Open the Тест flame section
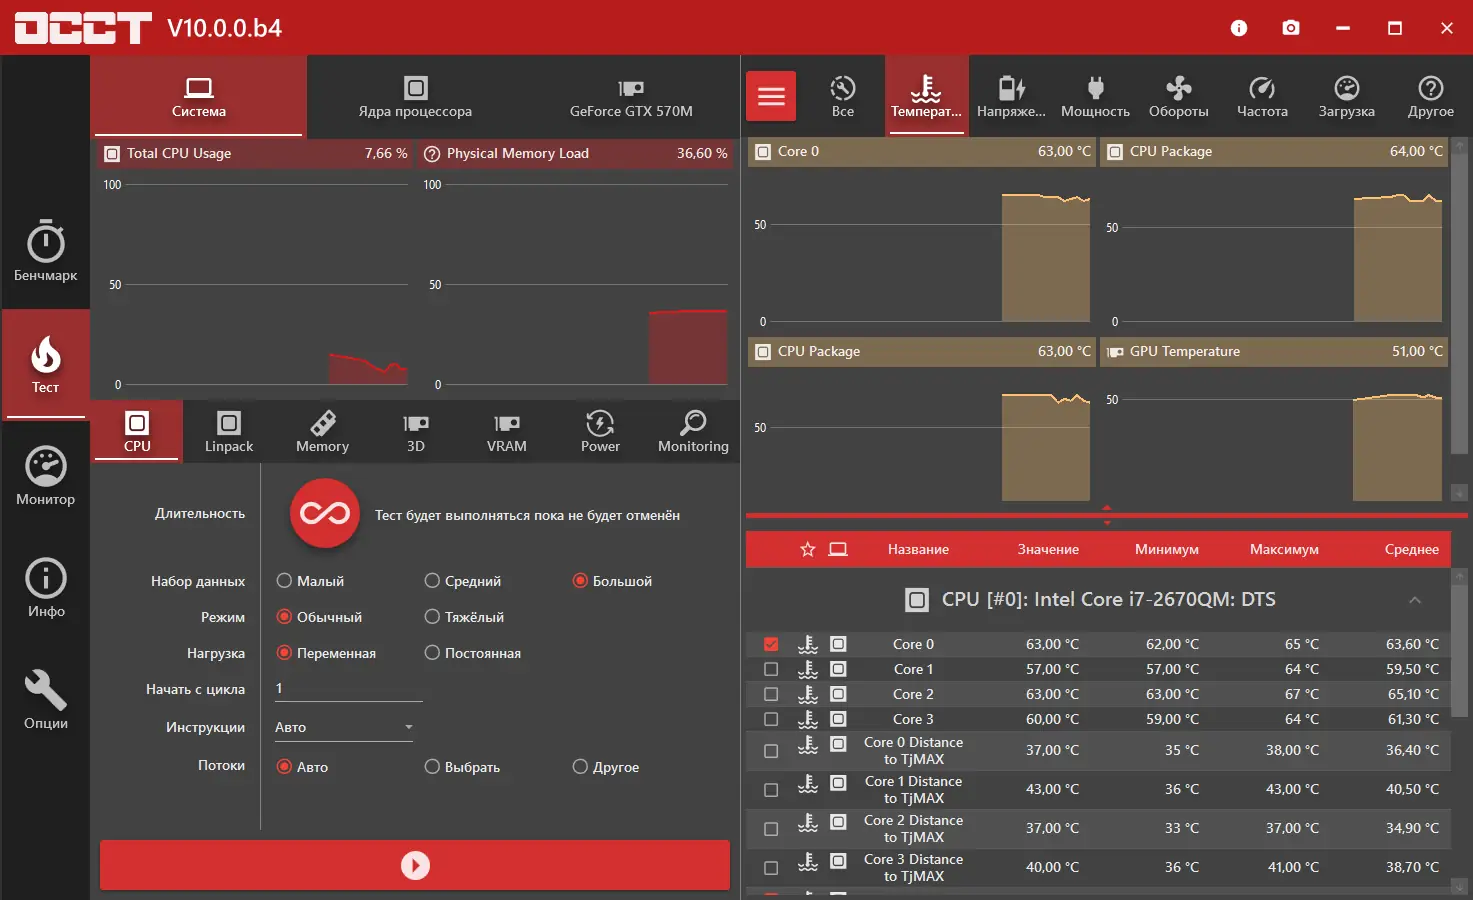 45,364
